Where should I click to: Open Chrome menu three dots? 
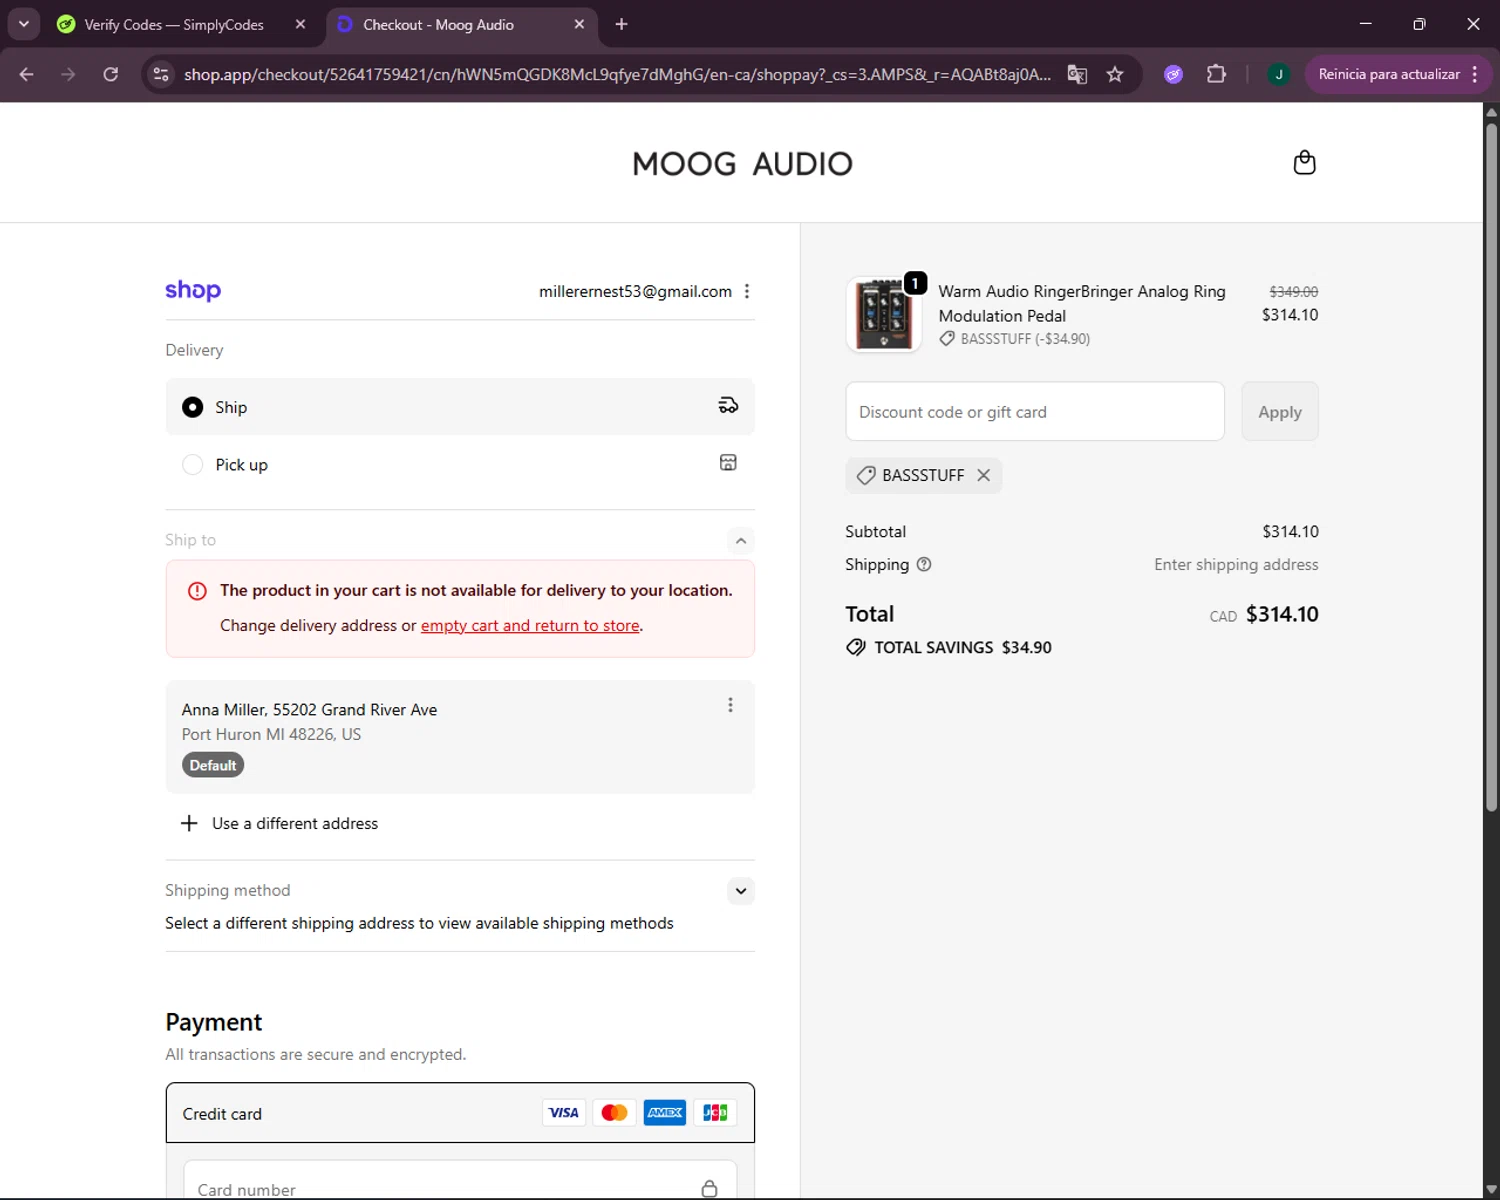1475,74
